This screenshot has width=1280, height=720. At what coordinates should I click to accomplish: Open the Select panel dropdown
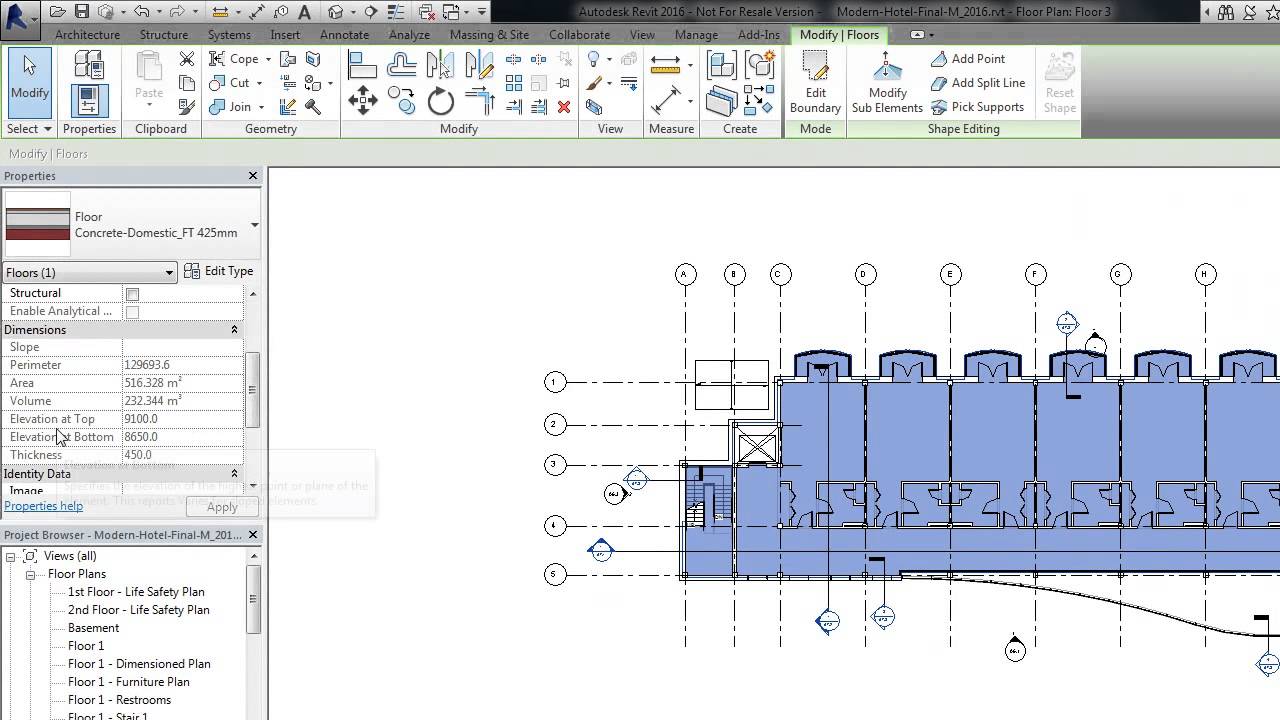[29, 129]
